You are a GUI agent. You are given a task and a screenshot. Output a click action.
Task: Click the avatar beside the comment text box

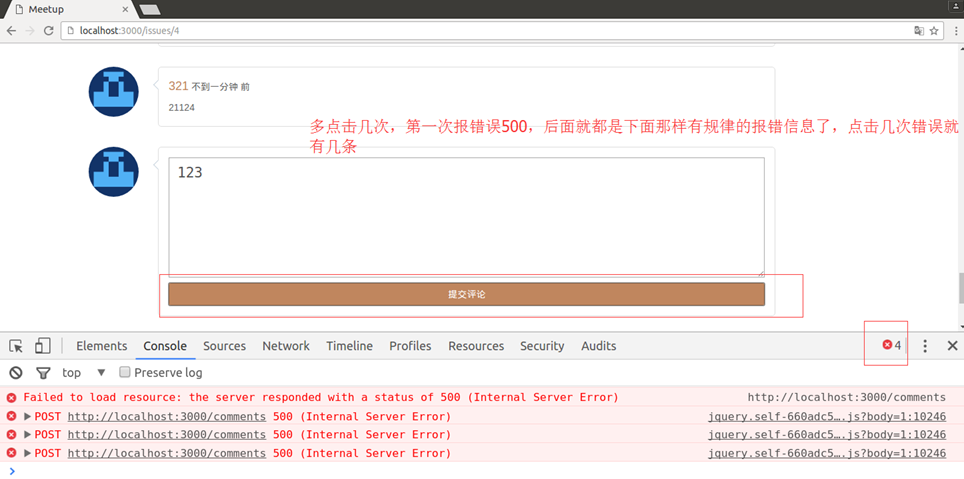pyautogui.click(x=114, y=172)
